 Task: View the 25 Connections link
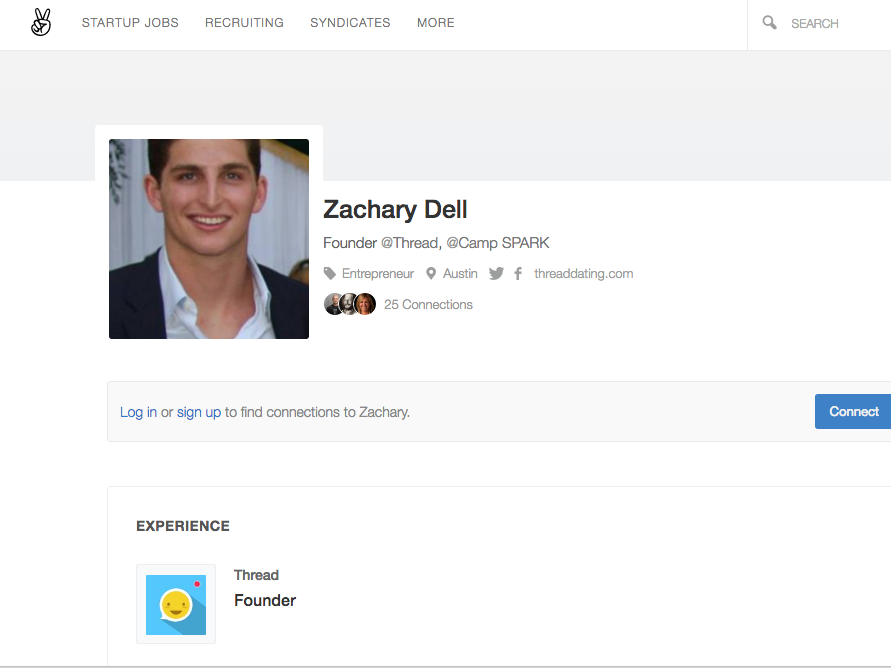pos(428,304)
